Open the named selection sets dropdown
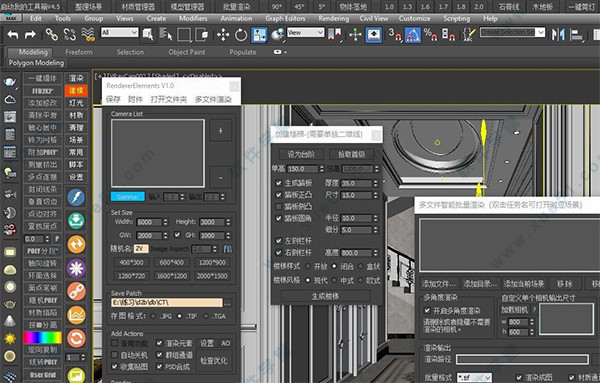600x383 pixels. coord(512,33)
